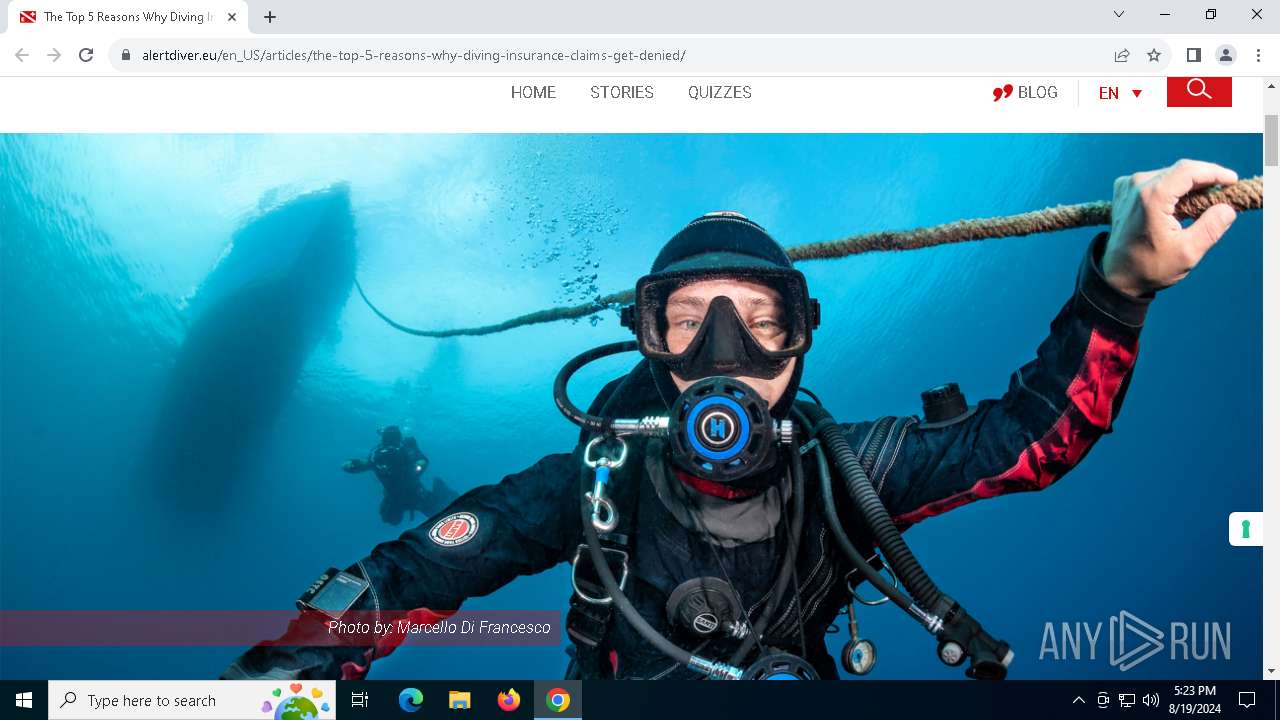The height and width of the screenshot is (720, 1280).
Task: Click the taskbar search box
Action: (191, 700)
